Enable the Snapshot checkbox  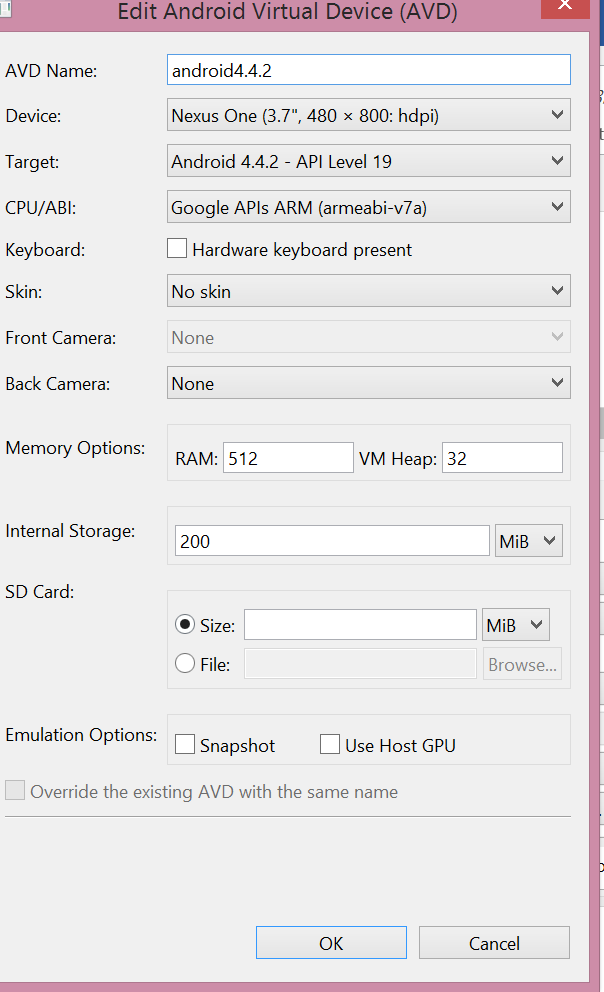tap(185, 745)
